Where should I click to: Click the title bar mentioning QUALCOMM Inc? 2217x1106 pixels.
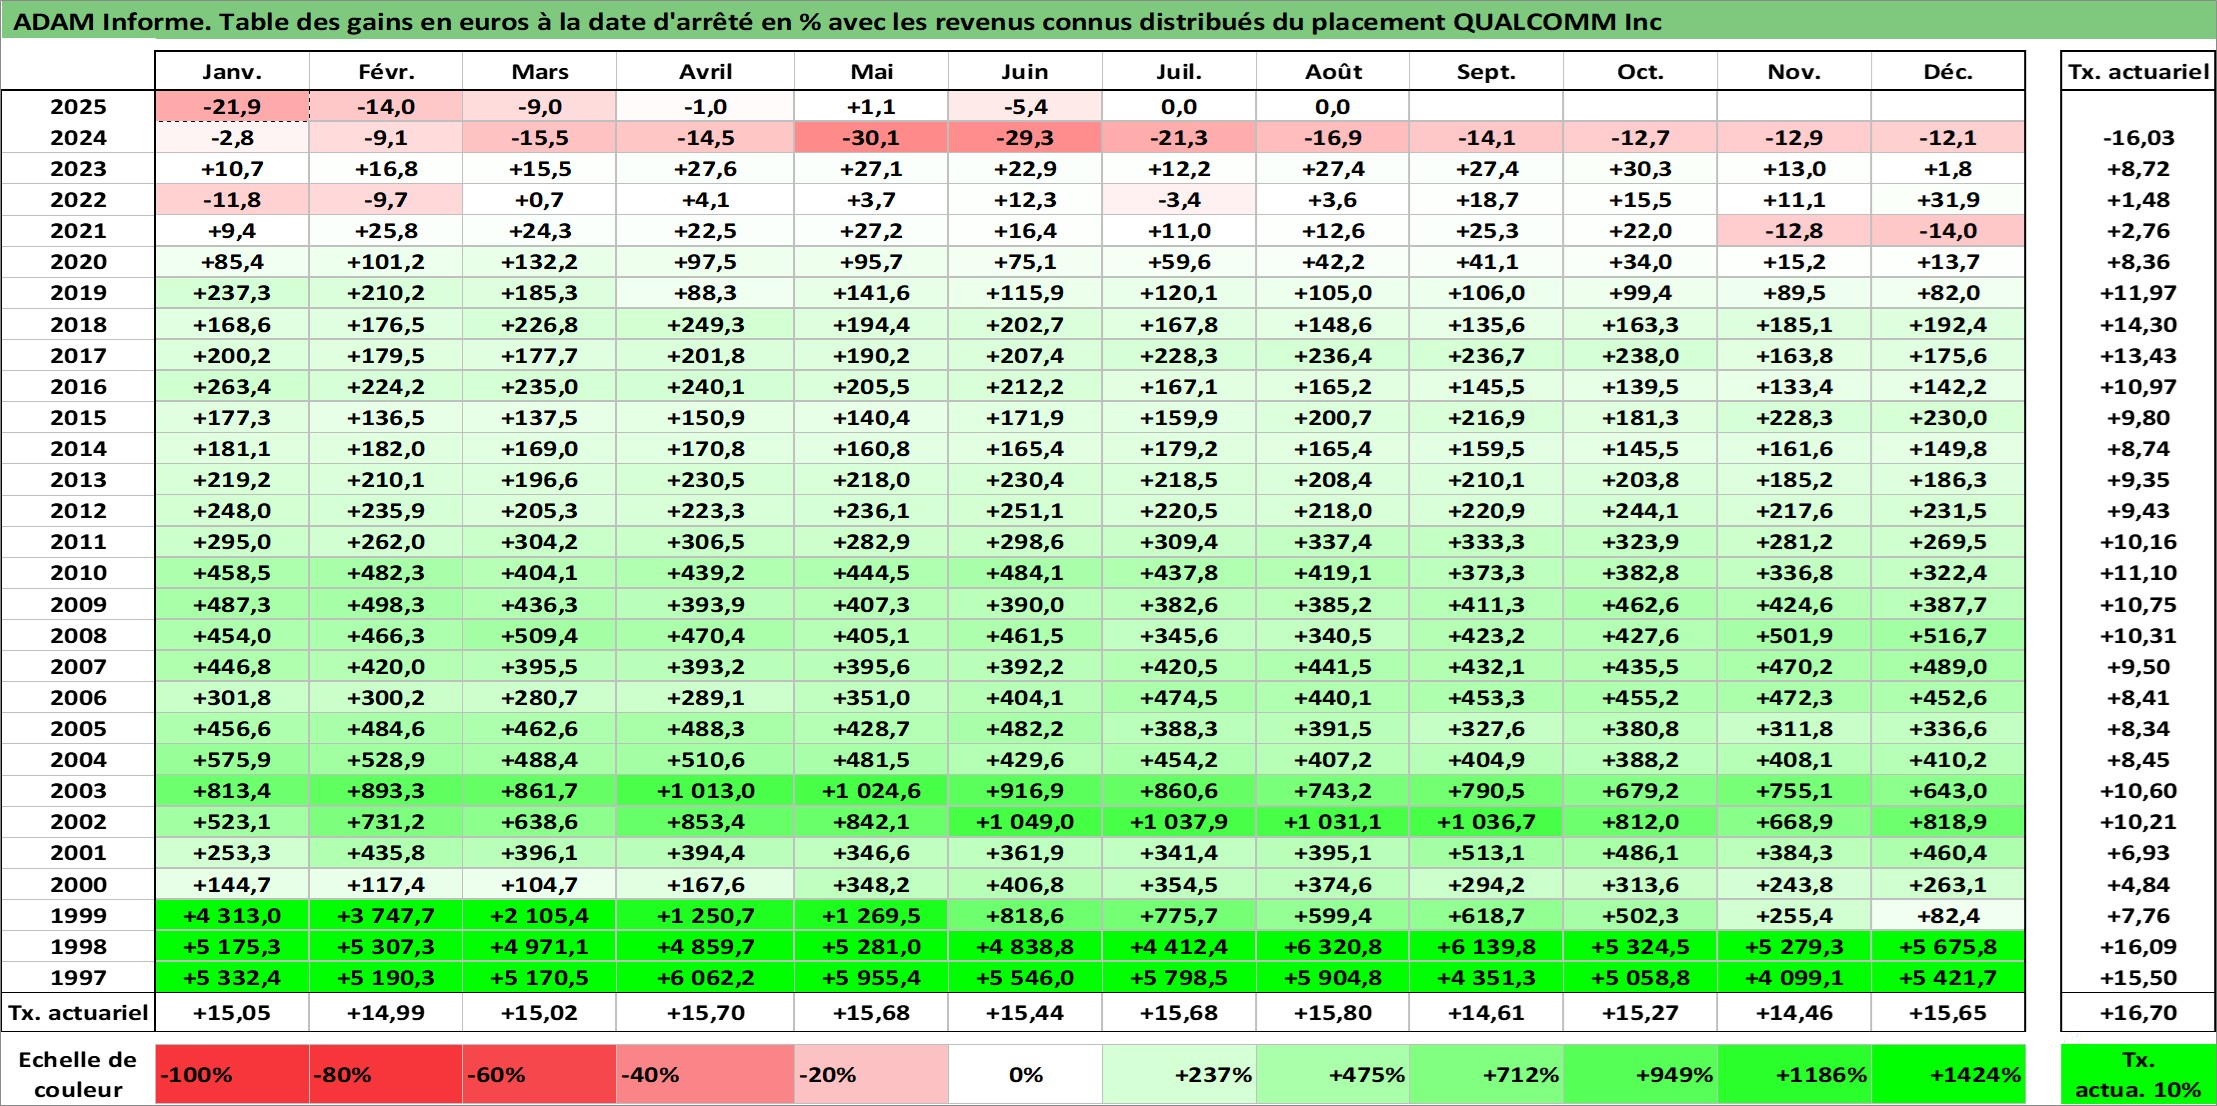1108,21
